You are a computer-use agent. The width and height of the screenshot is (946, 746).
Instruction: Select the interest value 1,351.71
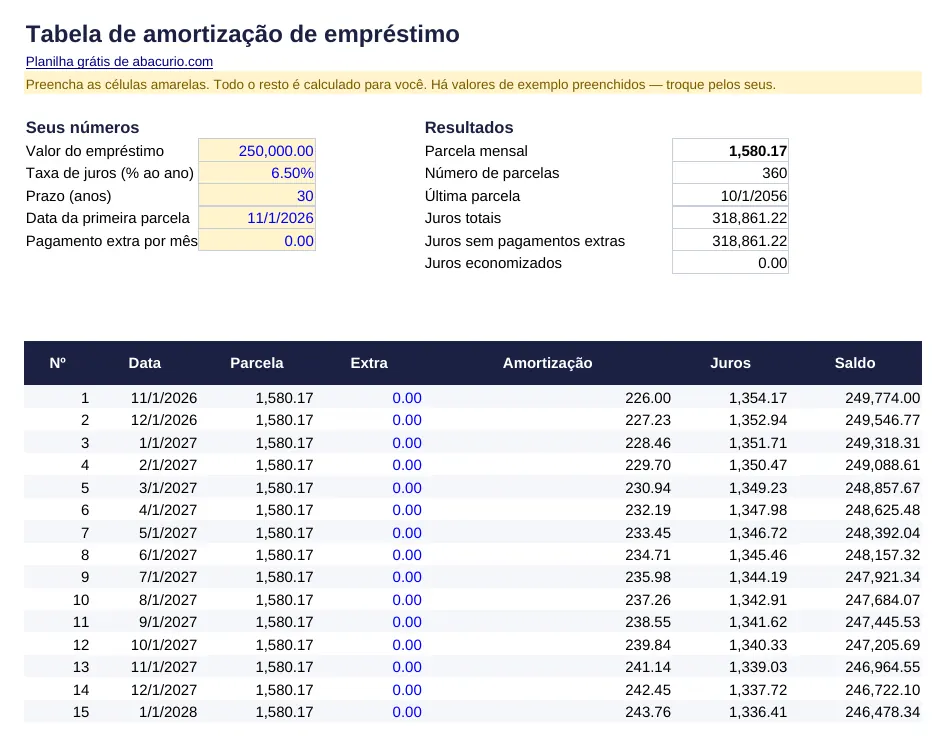tap(758, 443)
